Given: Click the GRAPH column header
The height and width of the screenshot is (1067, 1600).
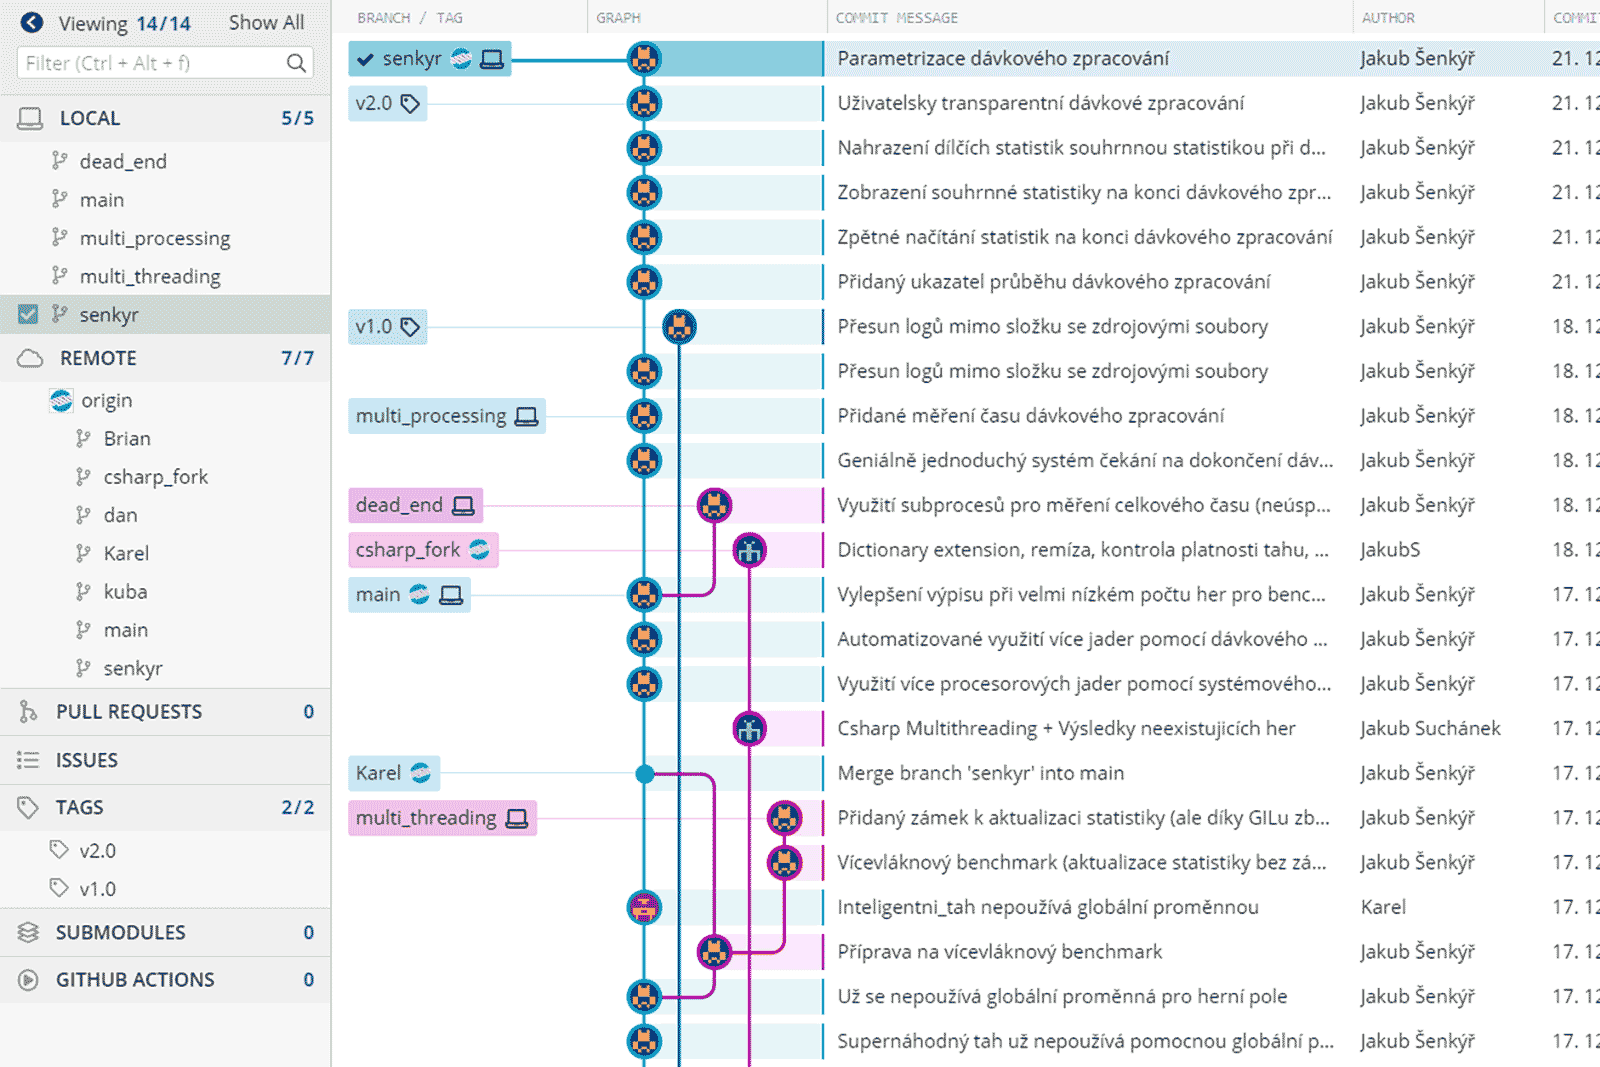Looking at the screenshot, I should [x=618, y=18].
